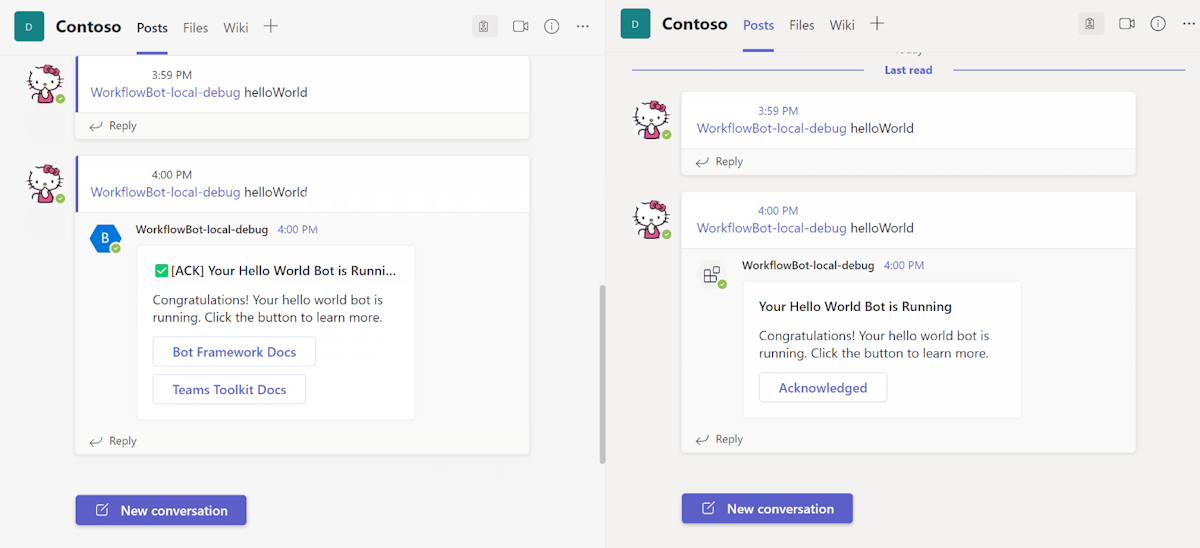Click the info icon in right pane header

(x=1158, y=24)
